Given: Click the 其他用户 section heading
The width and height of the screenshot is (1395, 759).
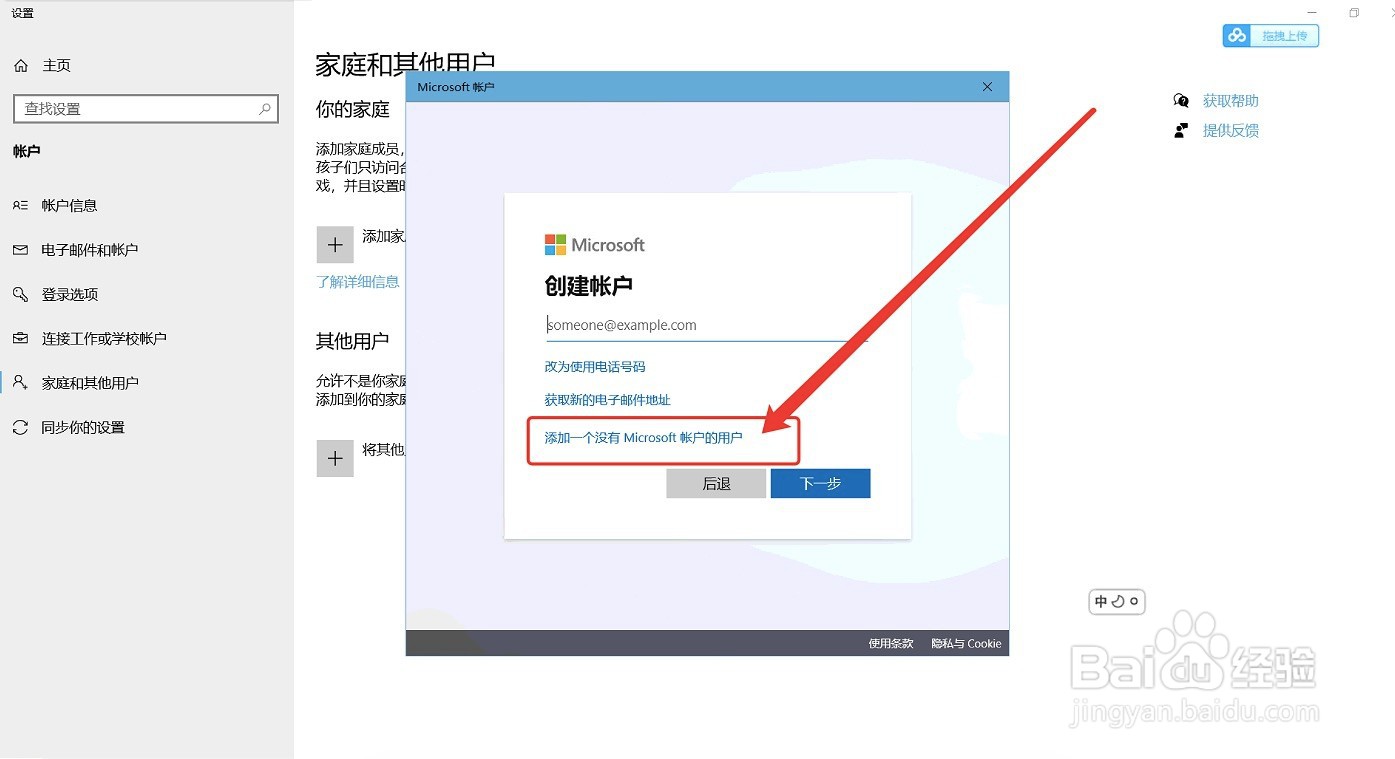Looking at the screenshot, I should (x=353, y=342).
